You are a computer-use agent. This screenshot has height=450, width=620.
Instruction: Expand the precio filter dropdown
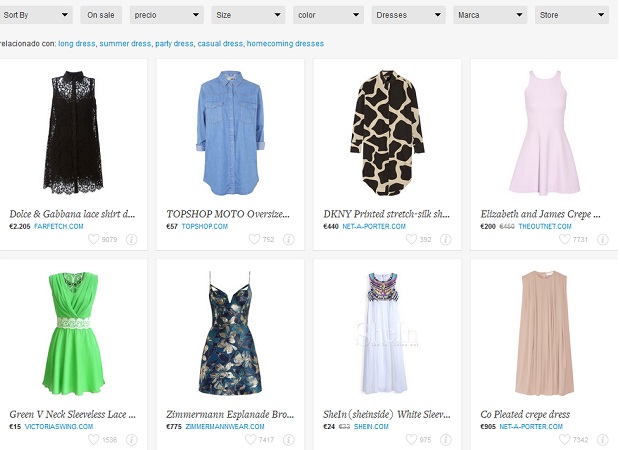(x=166, y=15)
